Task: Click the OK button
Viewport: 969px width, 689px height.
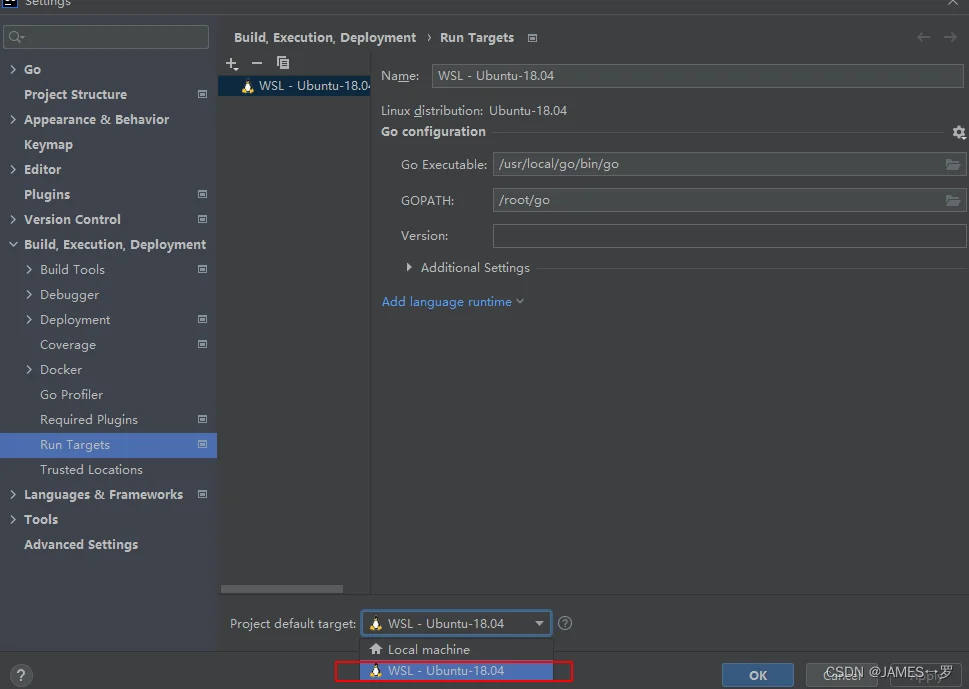Action: pos(758,675)
